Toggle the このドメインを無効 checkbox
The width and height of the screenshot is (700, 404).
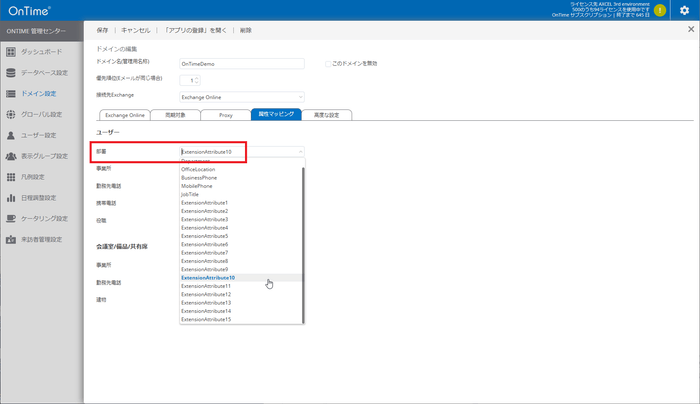coord(327,63)
